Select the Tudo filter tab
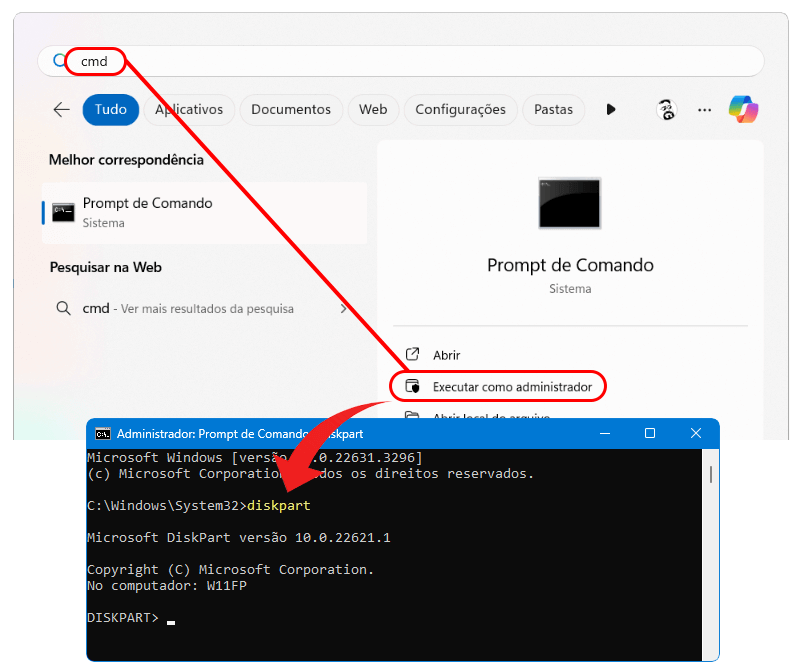This screenshot has width=805, height=672. 110,109
